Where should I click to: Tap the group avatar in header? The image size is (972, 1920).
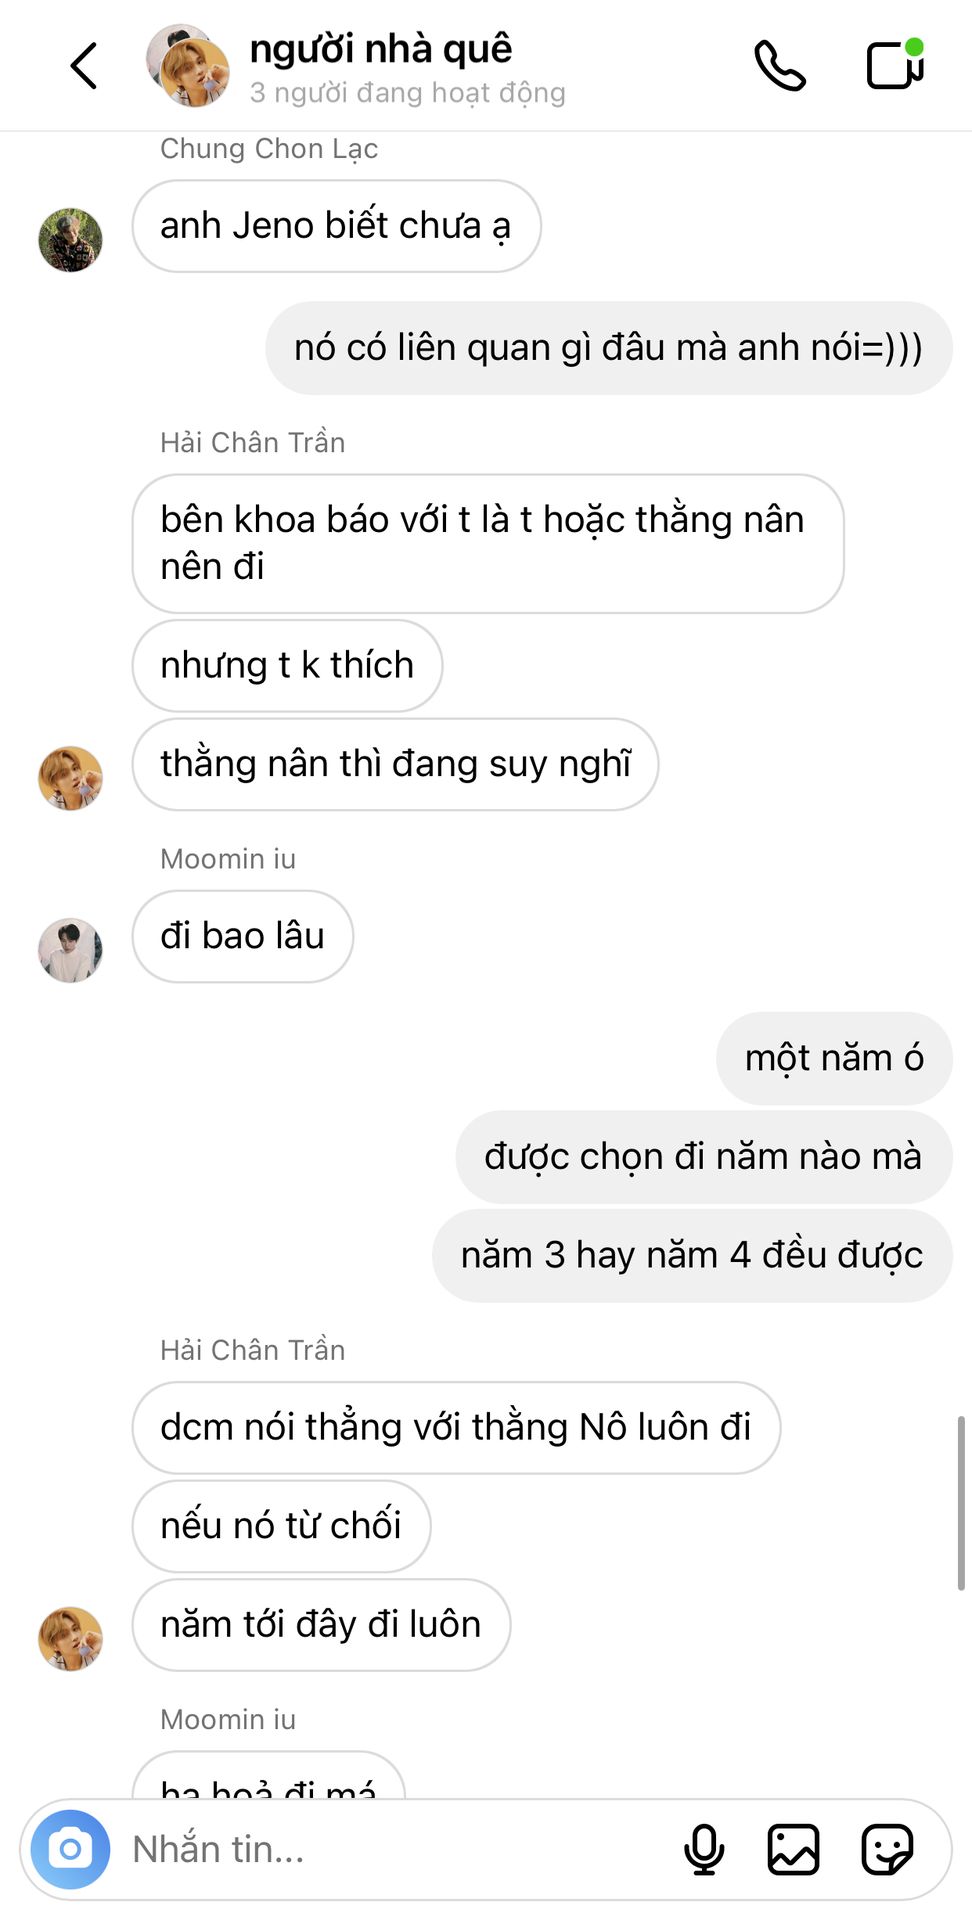(188, 66)
